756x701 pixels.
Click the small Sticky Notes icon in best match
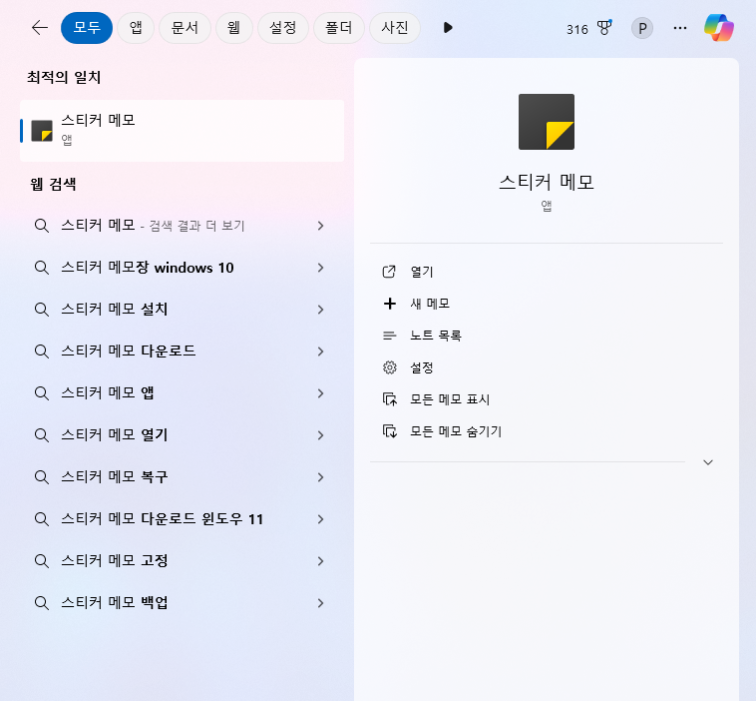pyautogui.click(x=42, y=131)
